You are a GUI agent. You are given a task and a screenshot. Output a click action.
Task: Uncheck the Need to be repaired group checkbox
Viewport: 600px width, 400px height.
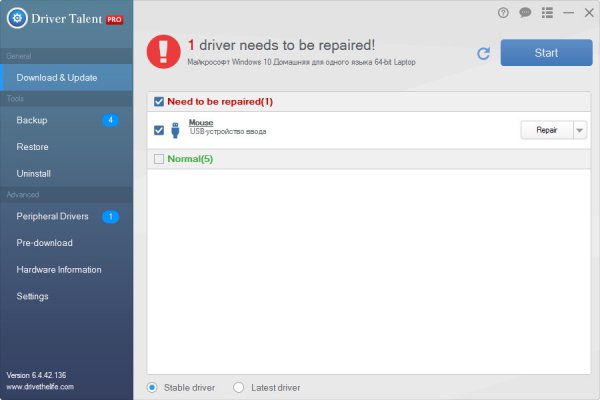(x=159, y=102)
